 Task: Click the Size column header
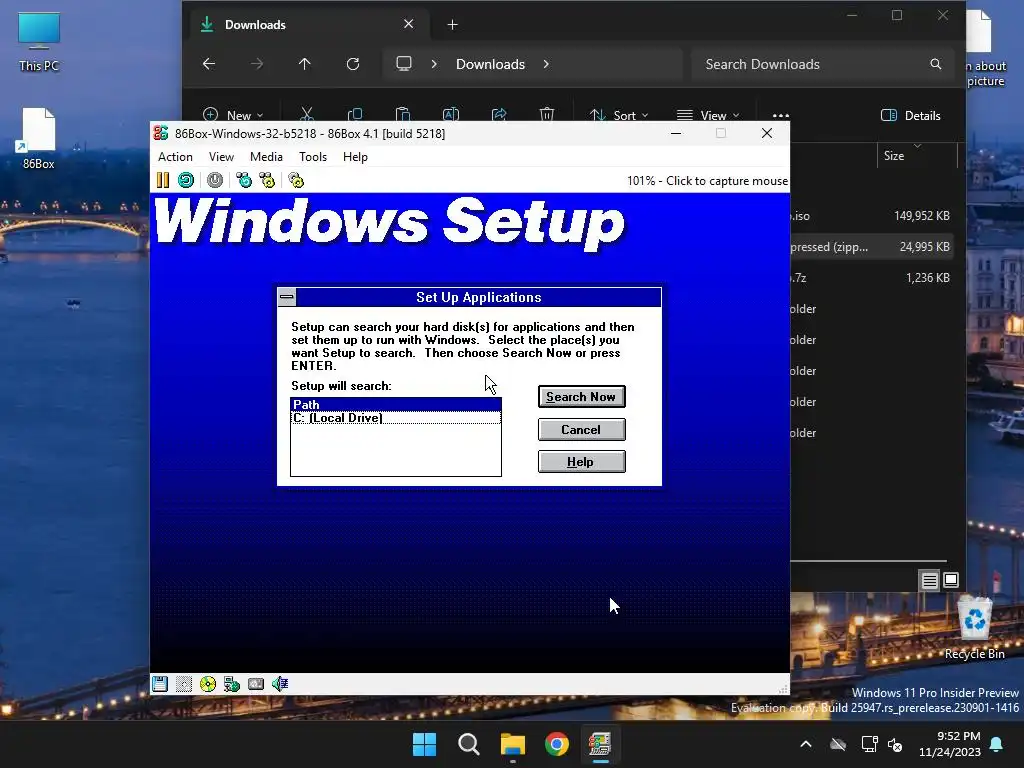click(x=894, y=156)
